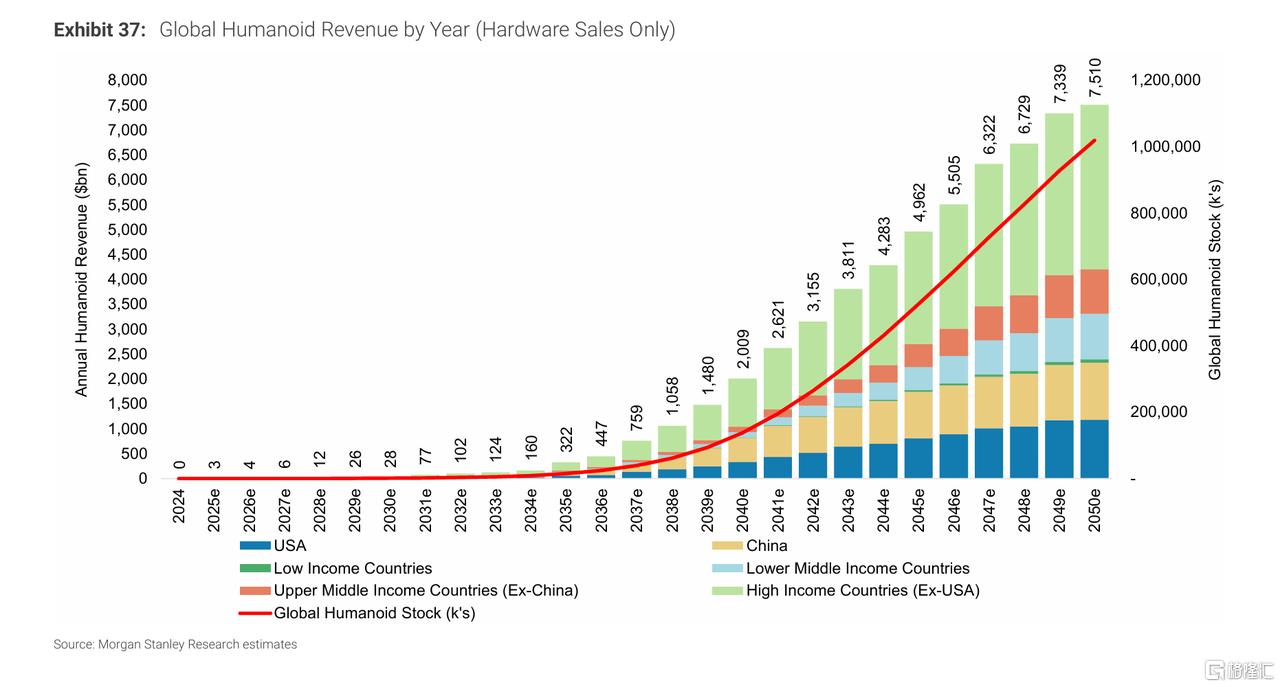
Task: Click the 4,962 data label
Action: (x=919, y=203)
